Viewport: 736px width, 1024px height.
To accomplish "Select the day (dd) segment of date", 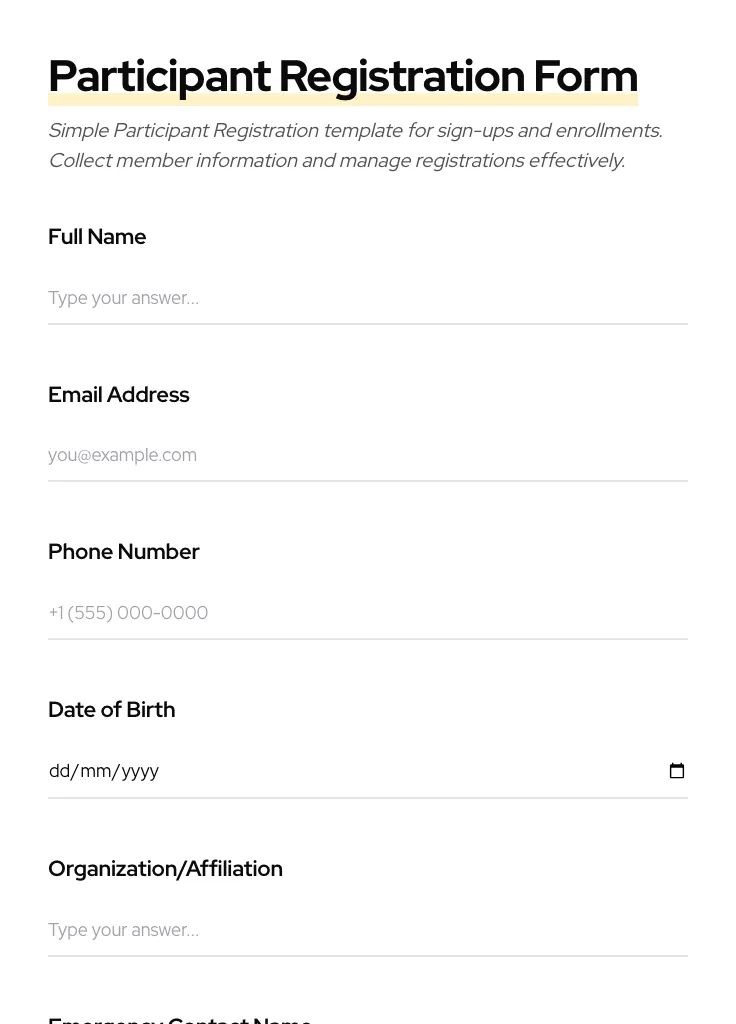I will (59, 771).
